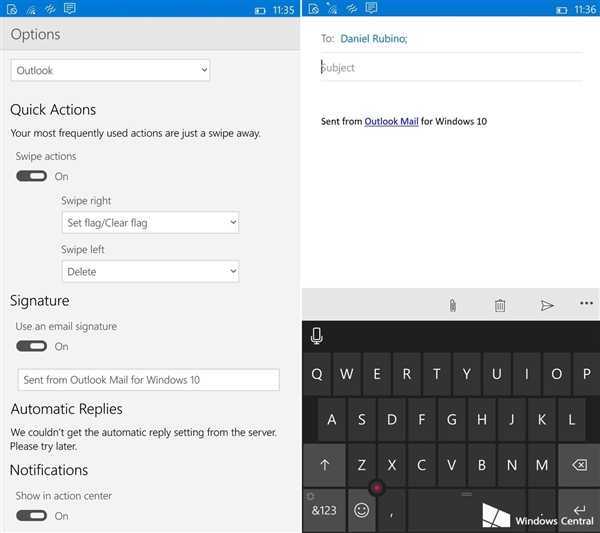Open the emoji smiley key

coord(361,510)
